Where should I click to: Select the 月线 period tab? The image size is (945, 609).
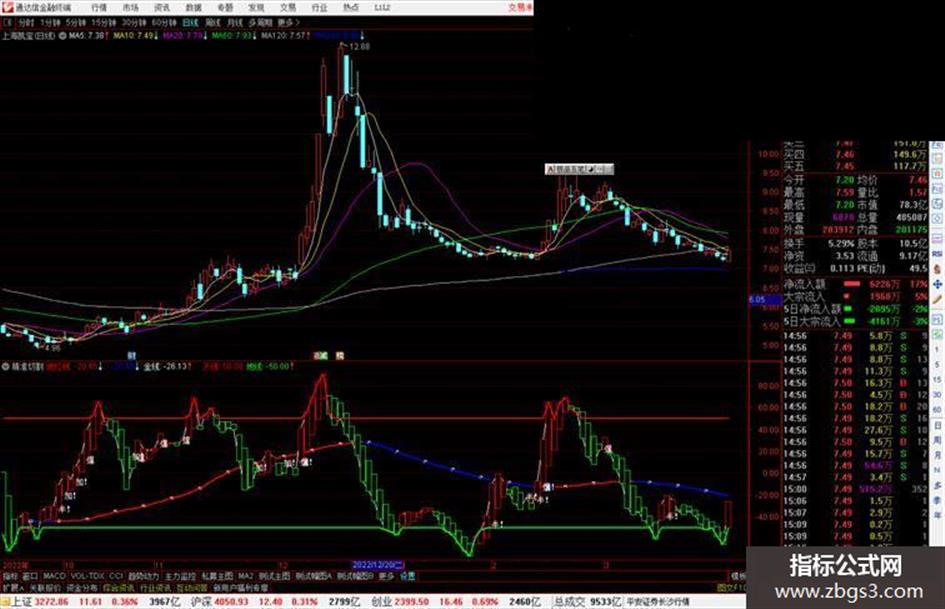pyautogui.click(x=234, y=22)
